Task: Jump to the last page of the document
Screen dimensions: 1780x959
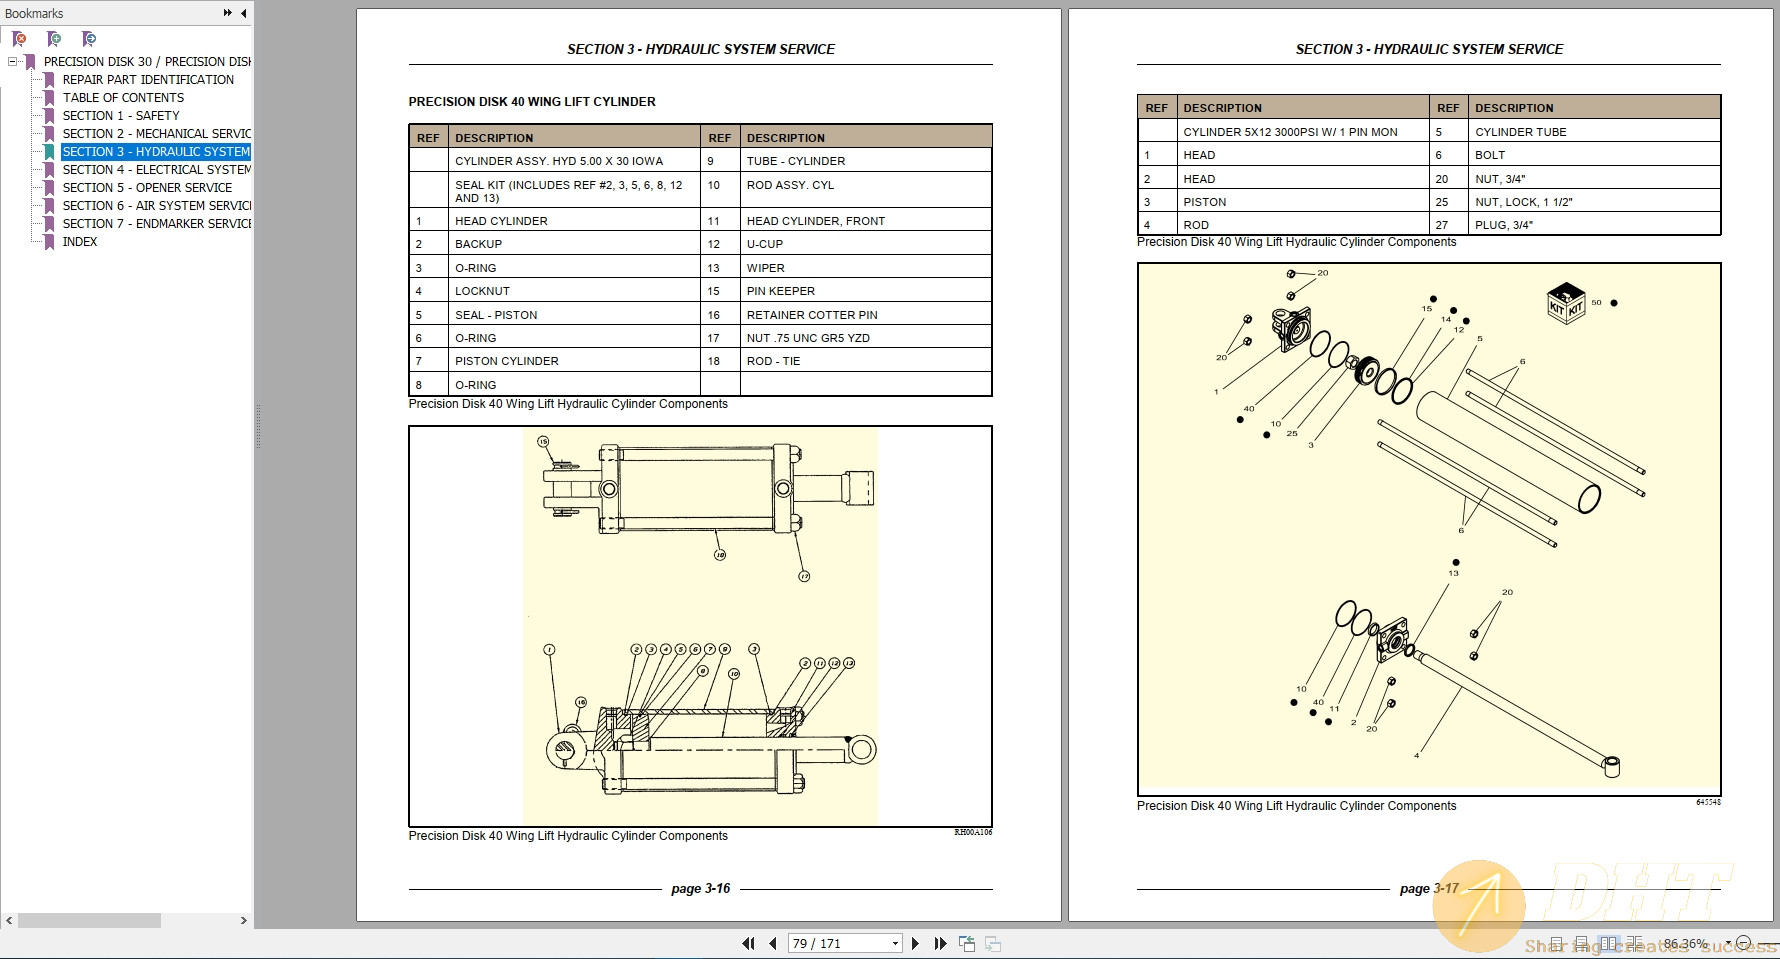Action: (x=940, y=943)
